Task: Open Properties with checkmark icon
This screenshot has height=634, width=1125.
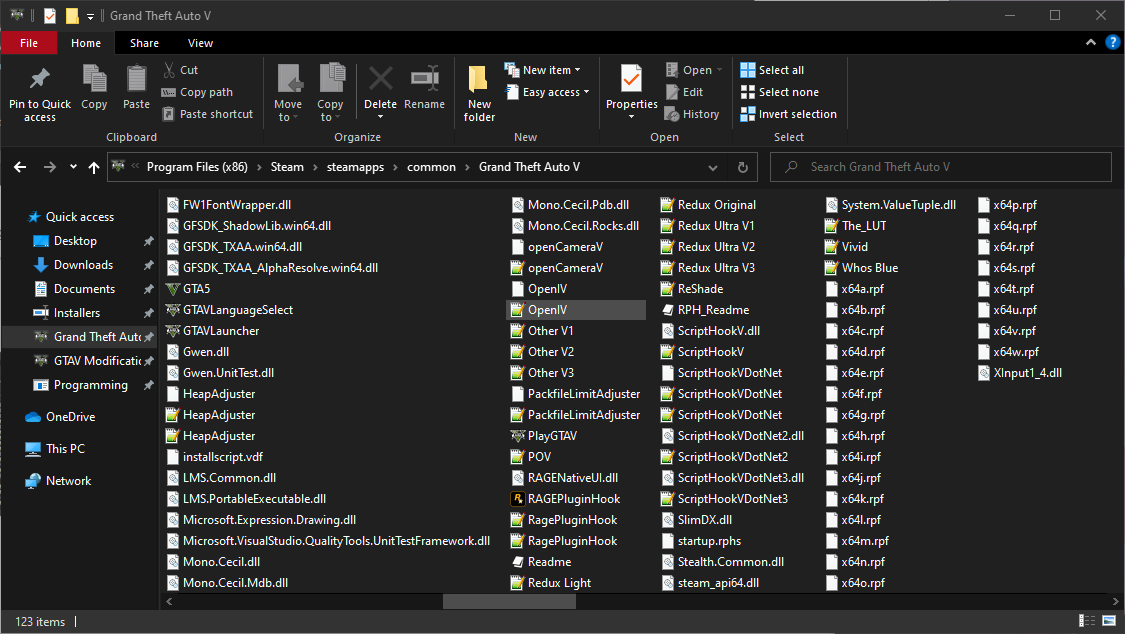Action: [x=631, y=80]
